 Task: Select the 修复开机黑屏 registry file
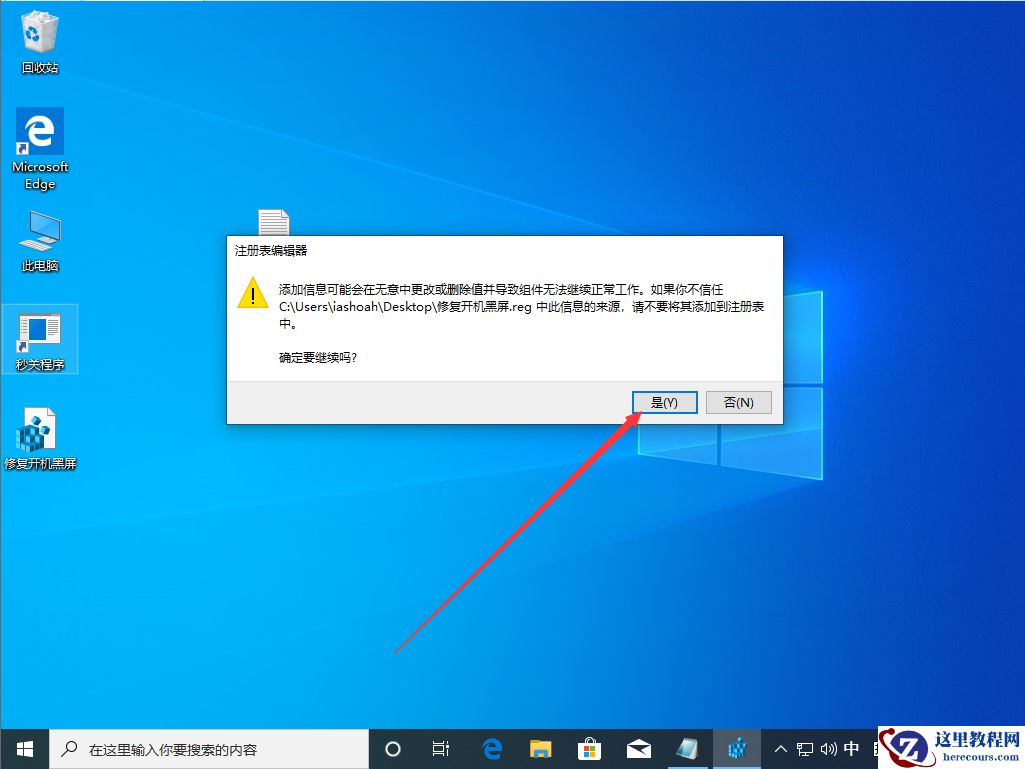pyautogui.click(x=39, y=430)
